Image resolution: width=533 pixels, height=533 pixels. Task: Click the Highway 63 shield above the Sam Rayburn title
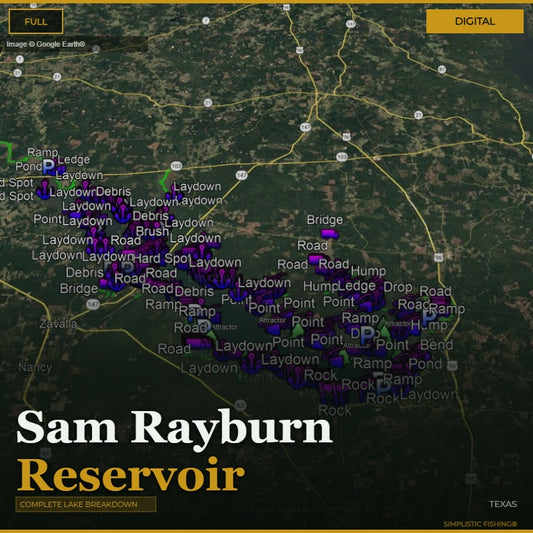tap(240, 405)
